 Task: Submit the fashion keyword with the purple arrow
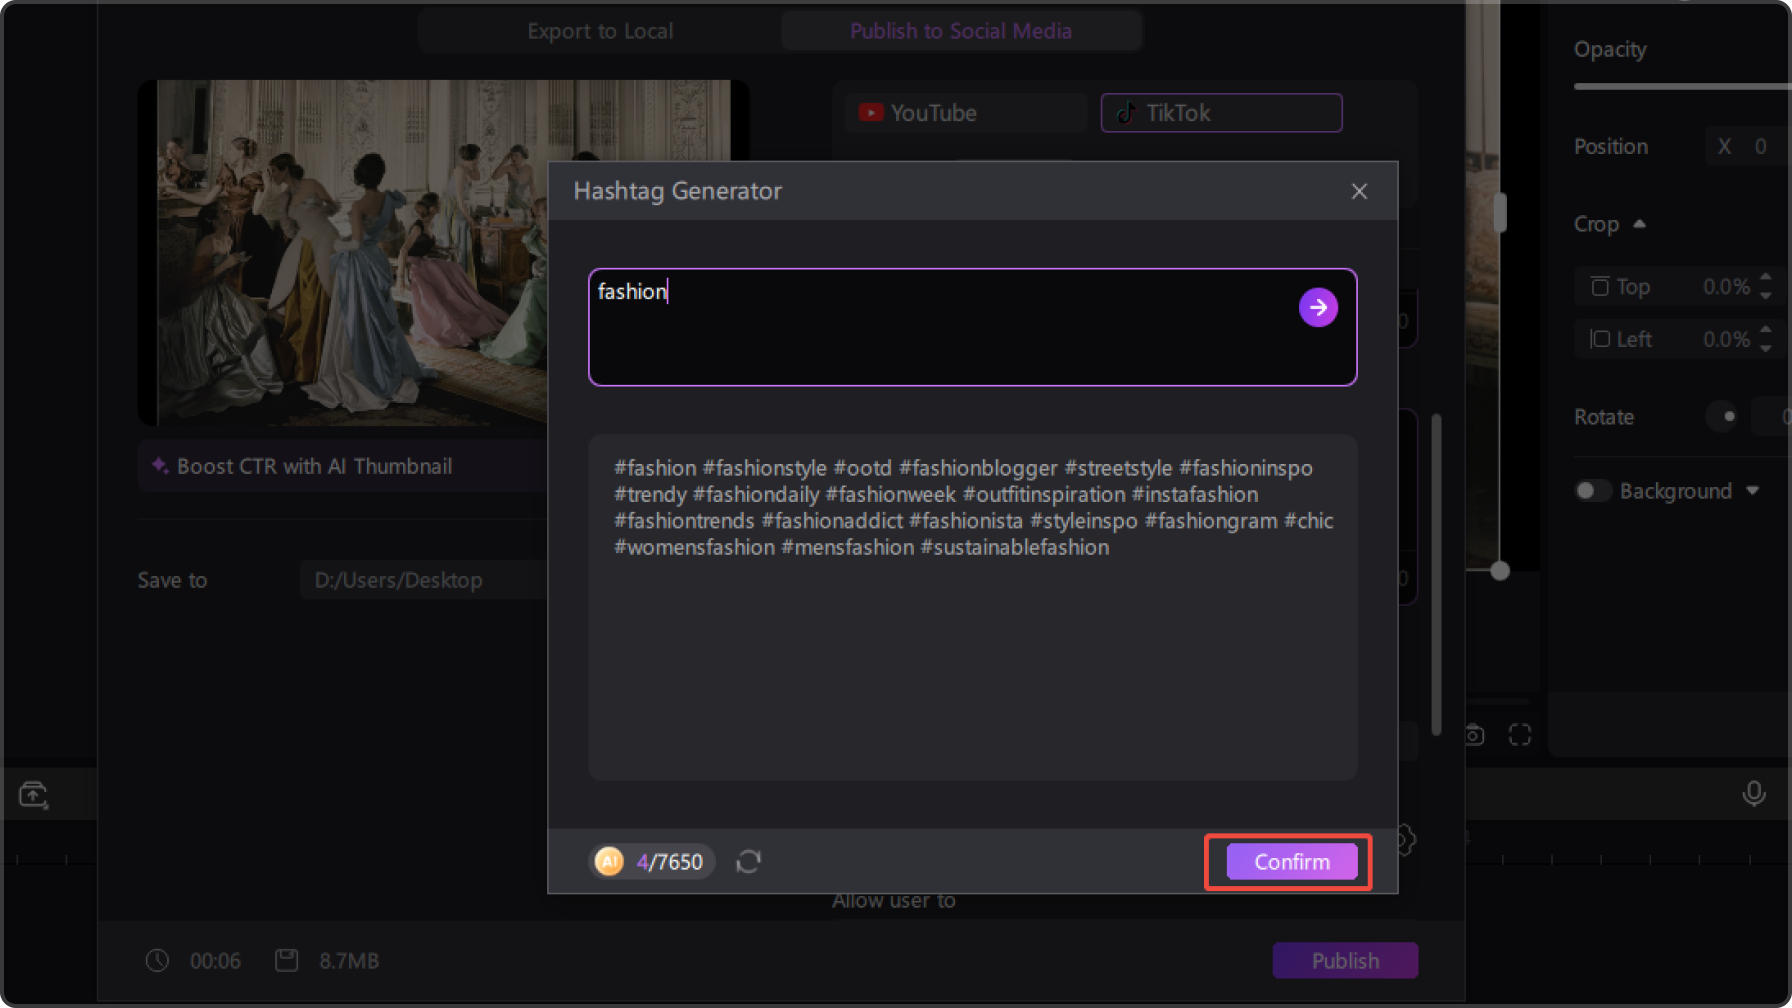pos(1318,307)
